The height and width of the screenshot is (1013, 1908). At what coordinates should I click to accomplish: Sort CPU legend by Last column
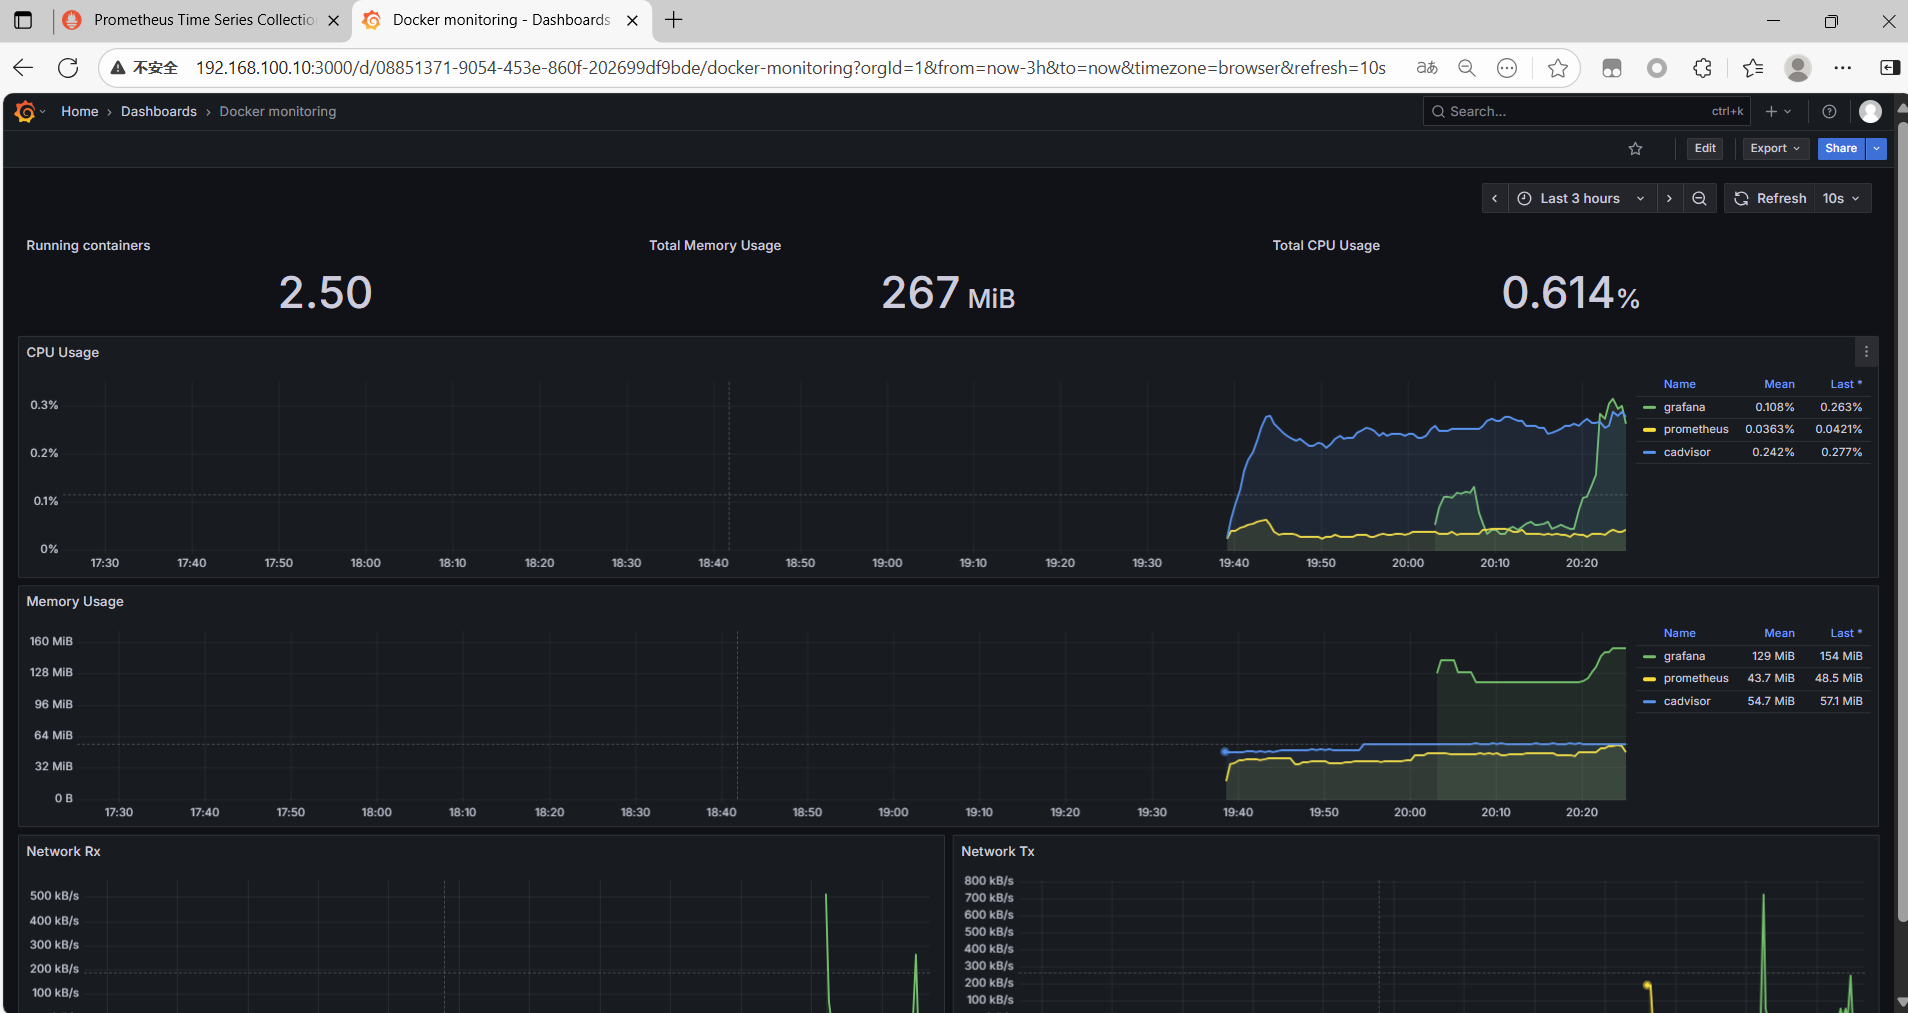[1845, 384]
